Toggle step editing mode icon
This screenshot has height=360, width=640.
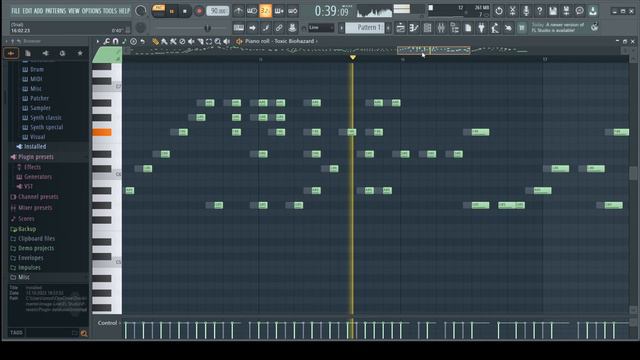pos(266,28)
